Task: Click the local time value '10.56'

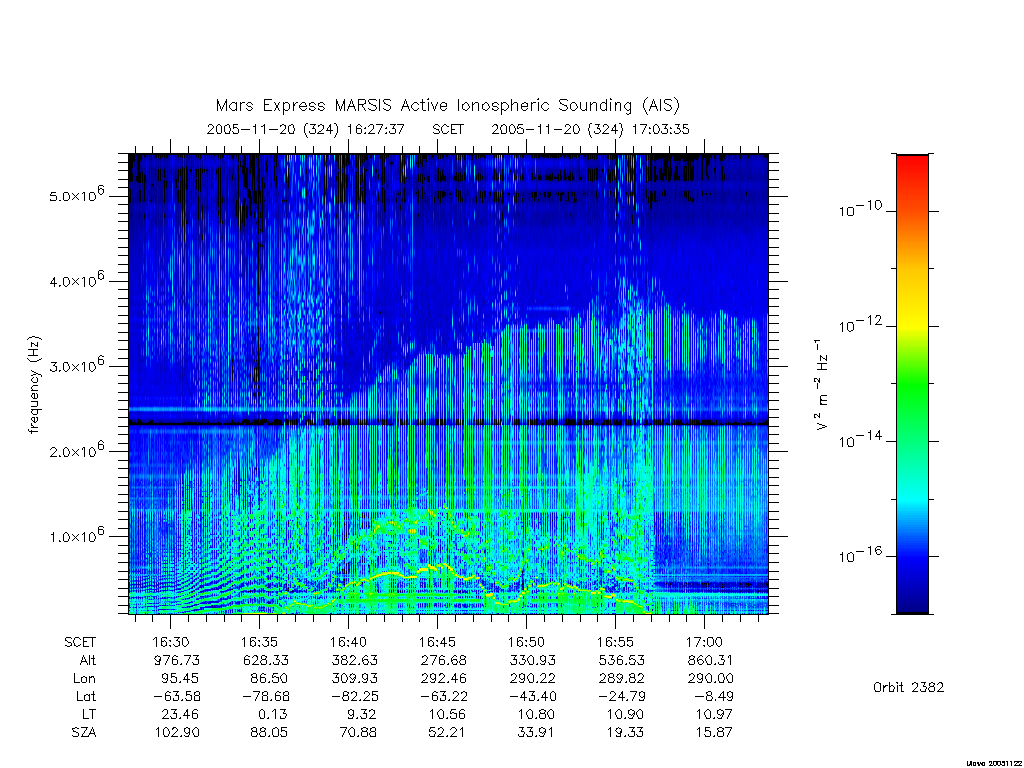Action: pos(447,714)
